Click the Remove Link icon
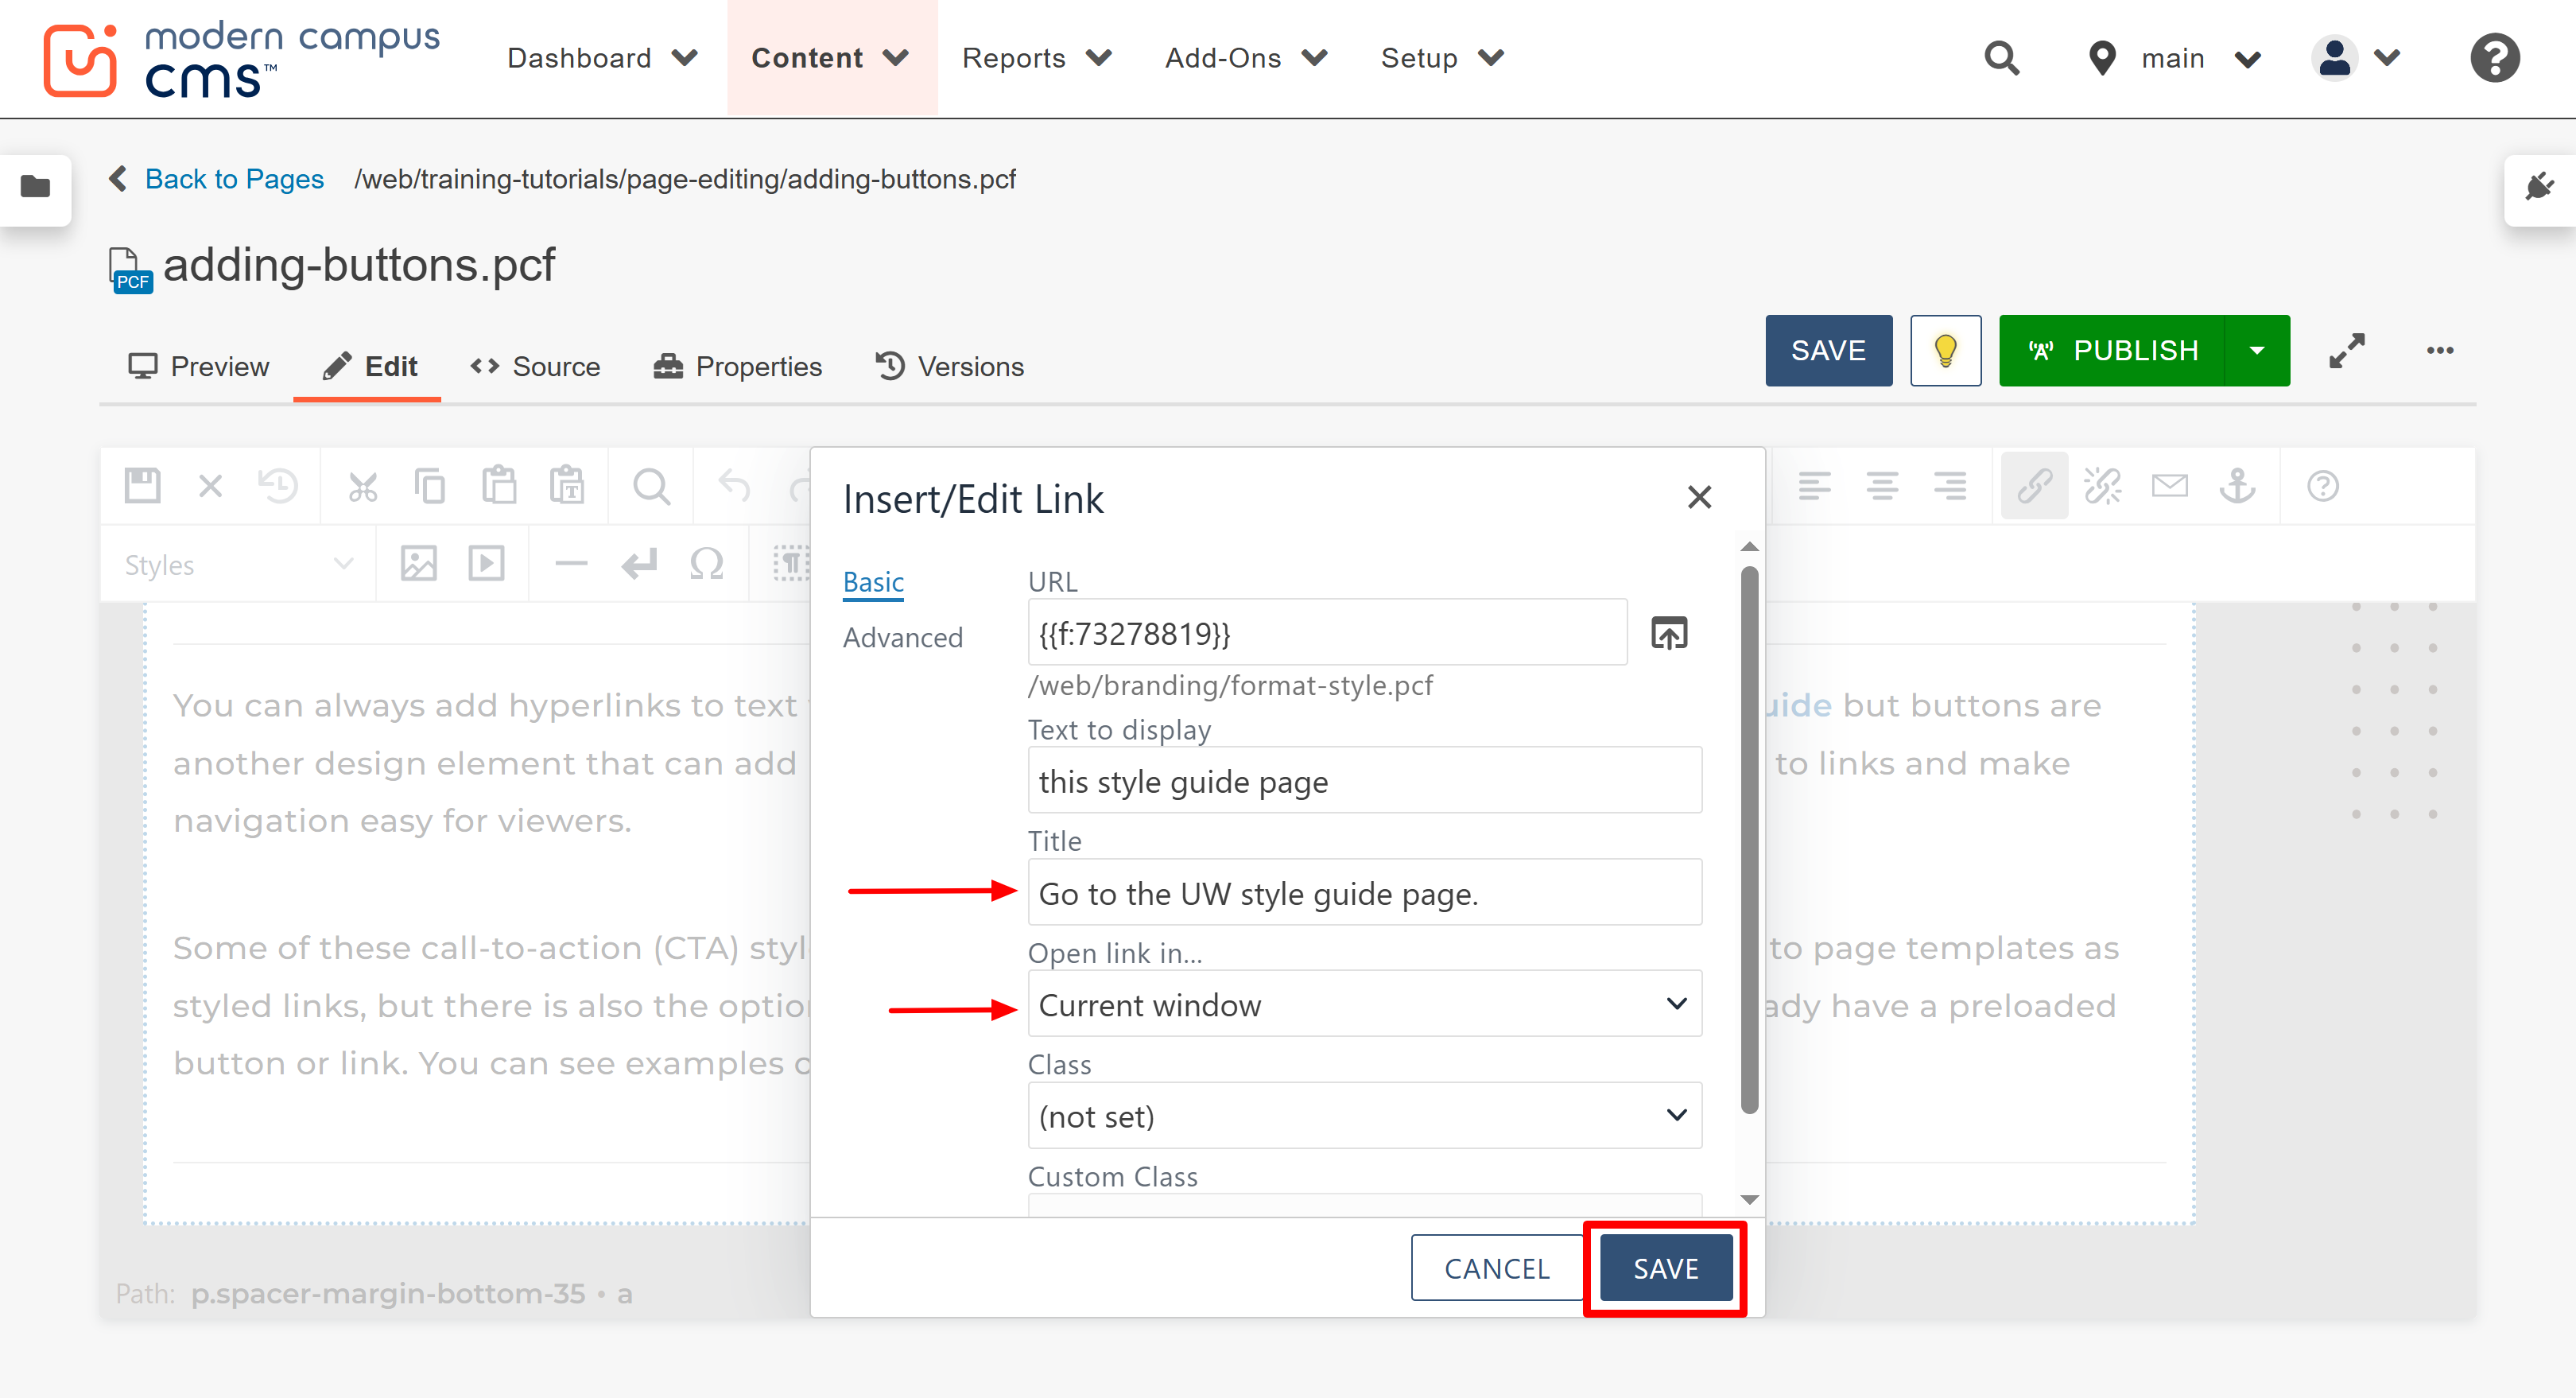Viewport: 2576px width, 1398px height. click(2103, 485)
